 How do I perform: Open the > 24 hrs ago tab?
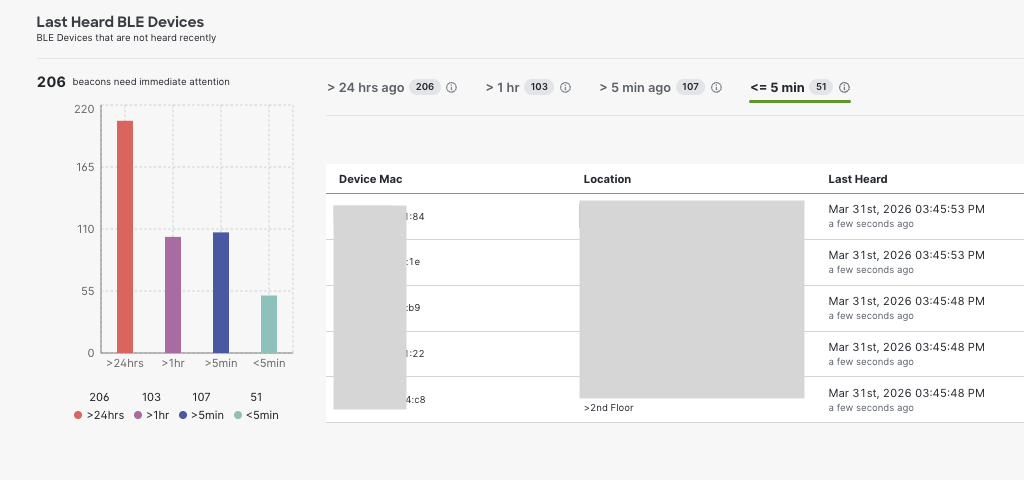366,88
